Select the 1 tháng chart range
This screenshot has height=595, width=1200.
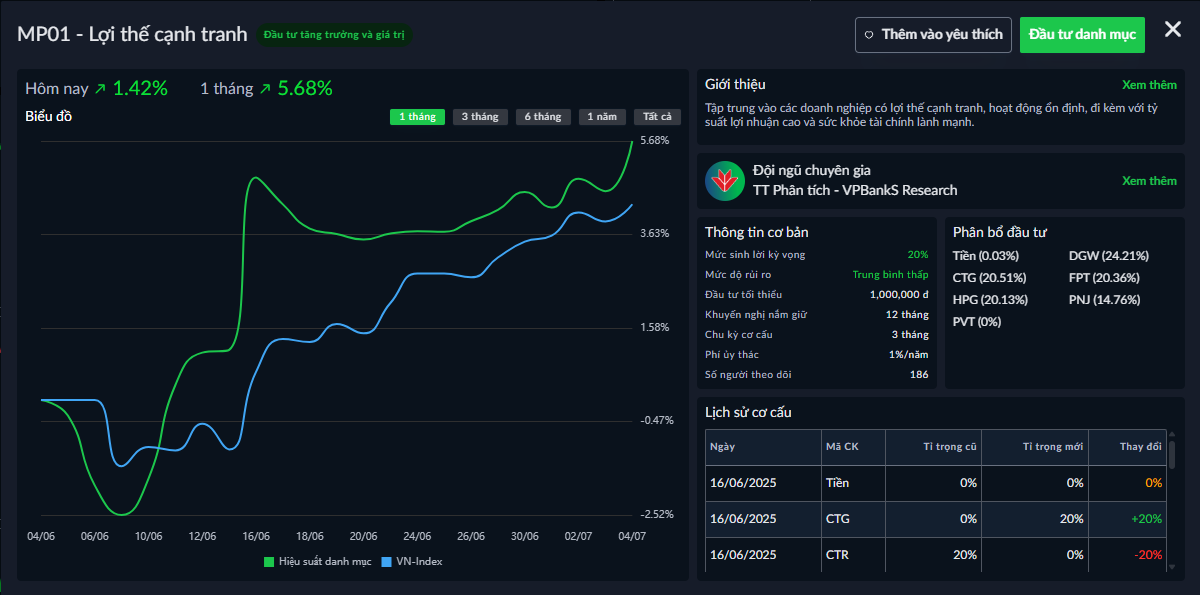[417, 117]
